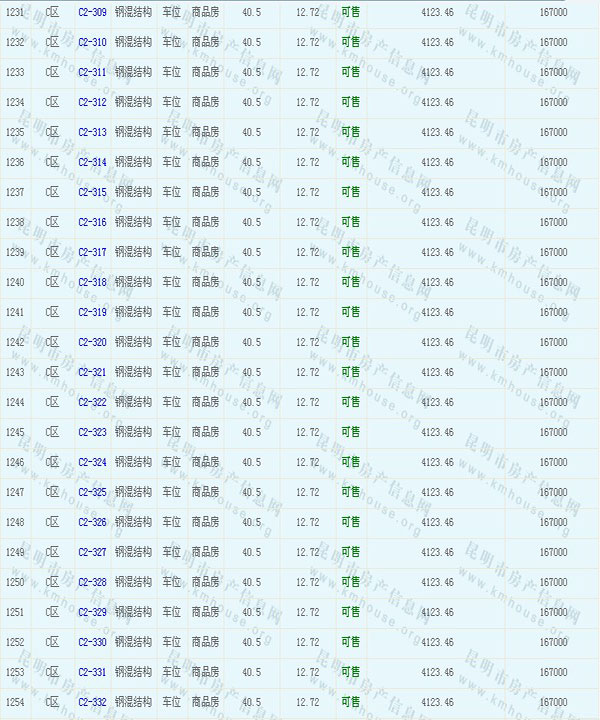View details for unit C2-332
This screenshot has width=600, height=720.
pos(92,702)
